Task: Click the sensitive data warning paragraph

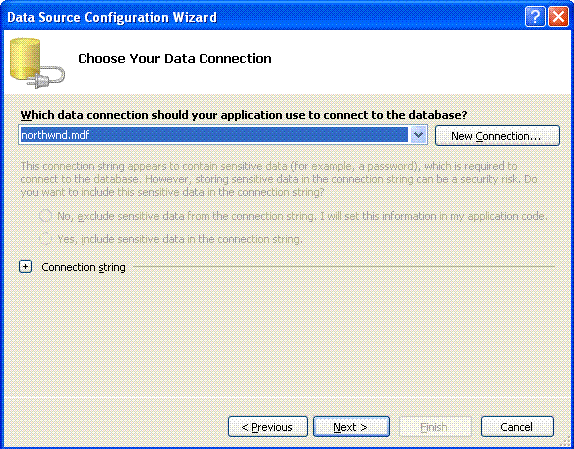Action: [279, 179]
